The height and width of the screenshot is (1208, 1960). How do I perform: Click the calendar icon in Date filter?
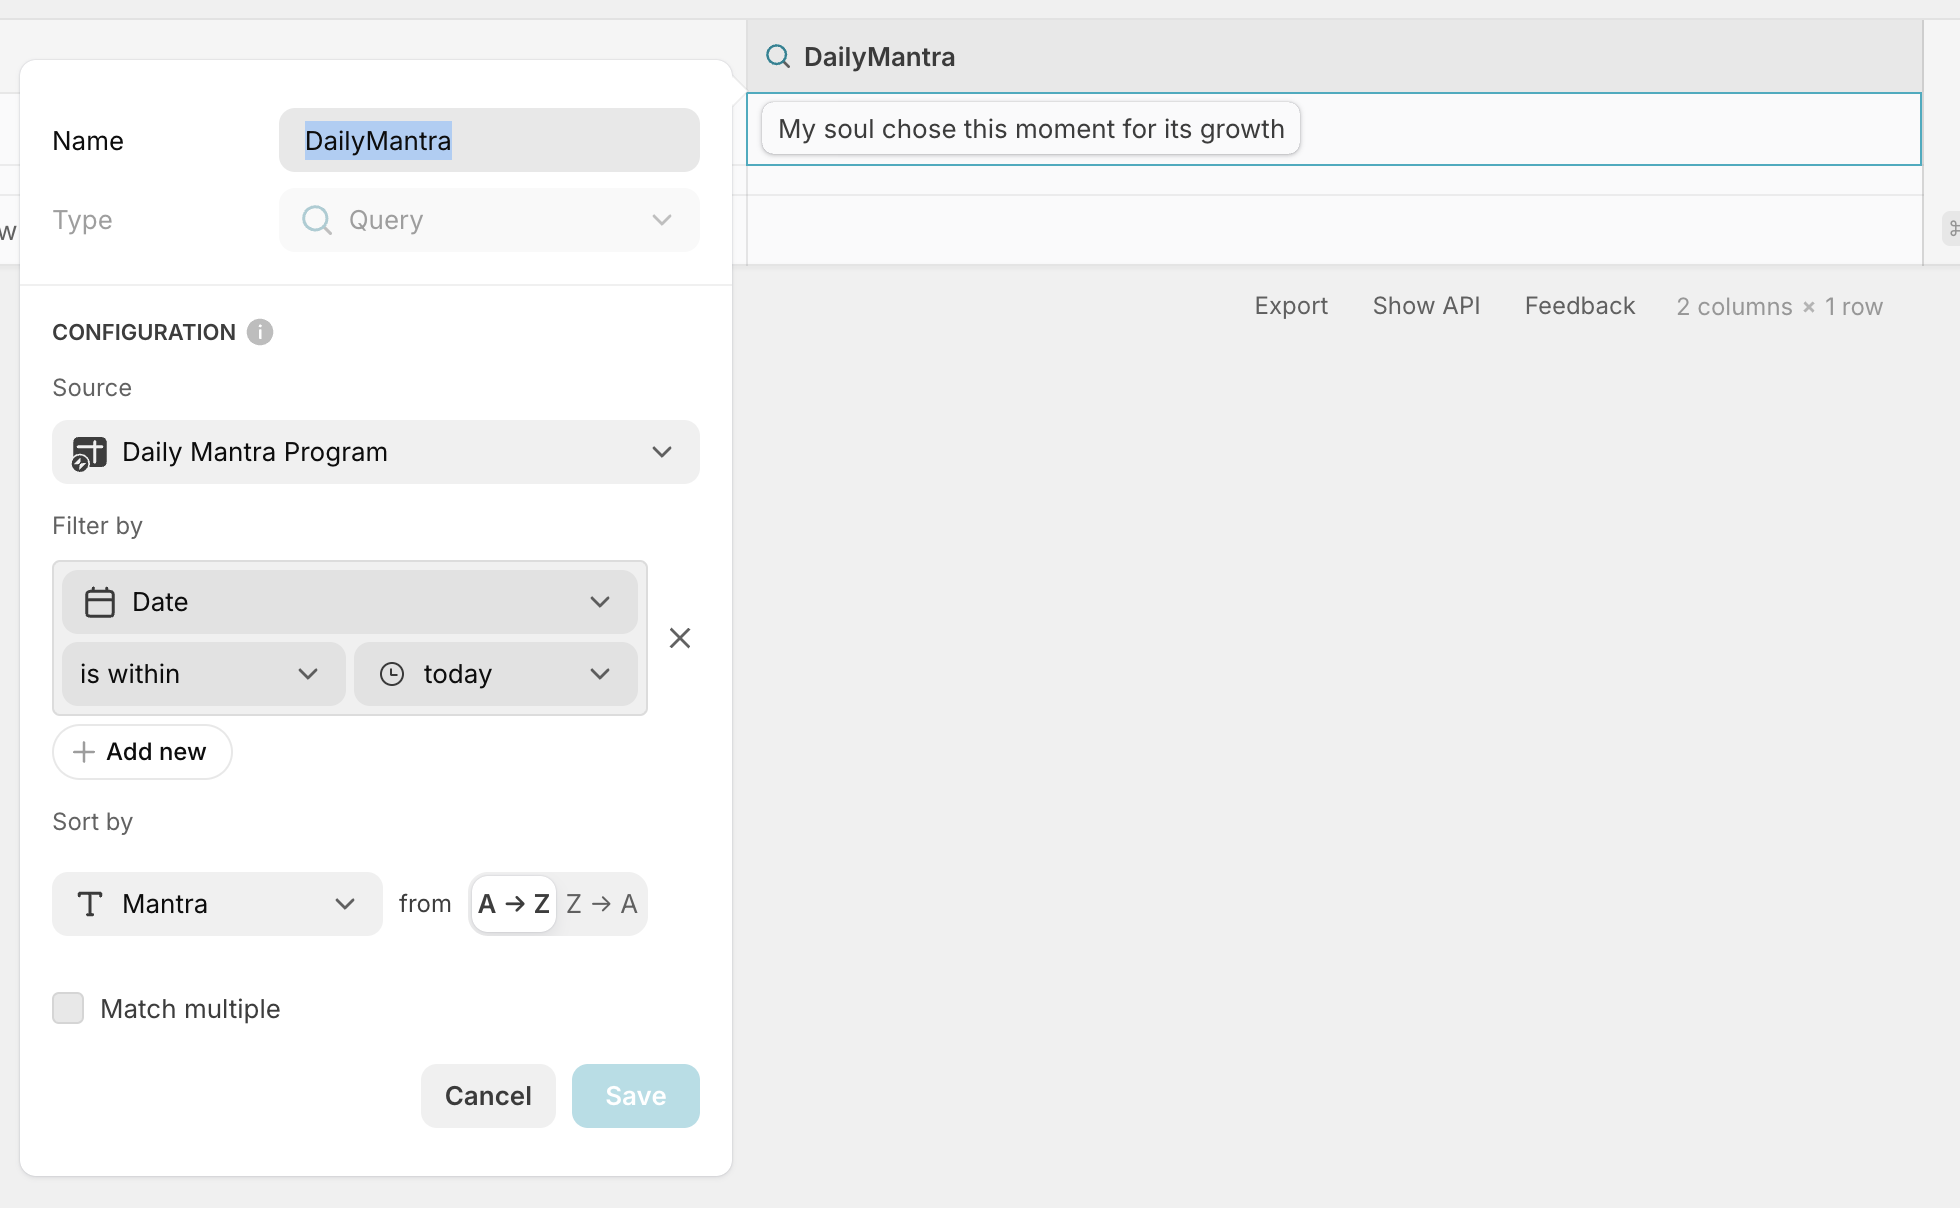click(100, 602)
